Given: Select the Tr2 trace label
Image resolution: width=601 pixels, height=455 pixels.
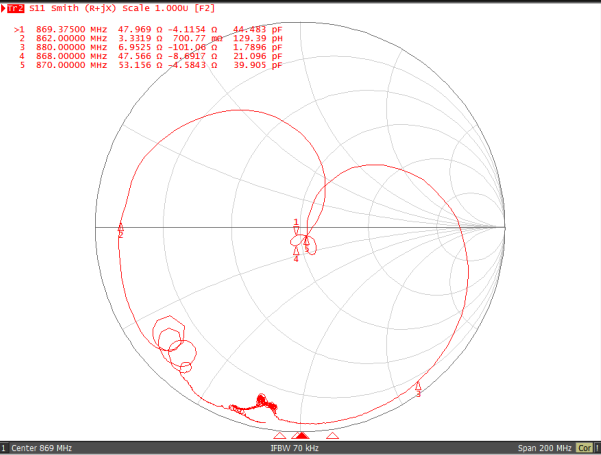Looking at the screenshot, I should (x=15, y=8).
